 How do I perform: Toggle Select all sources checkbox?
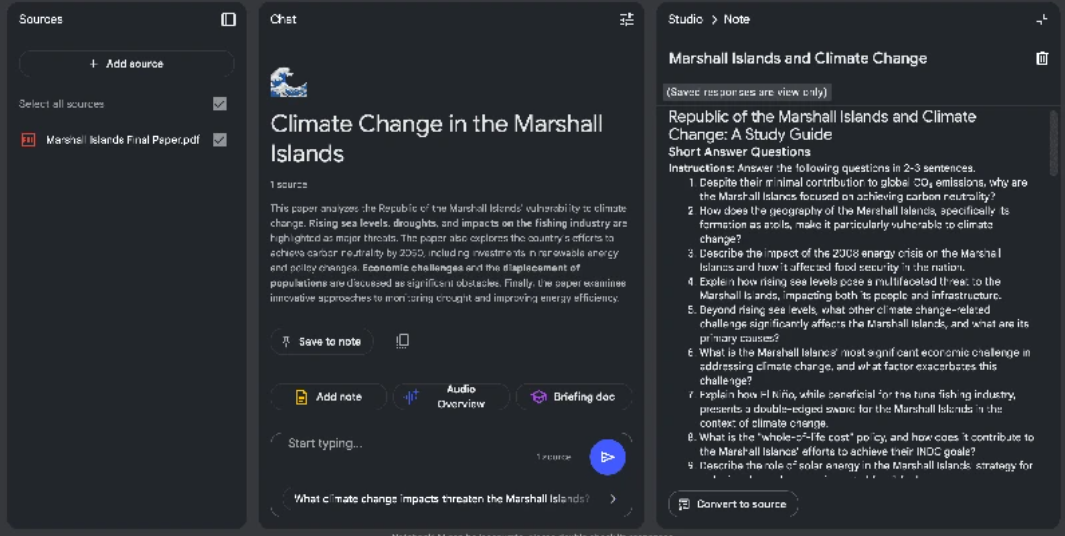click(220, 104)
